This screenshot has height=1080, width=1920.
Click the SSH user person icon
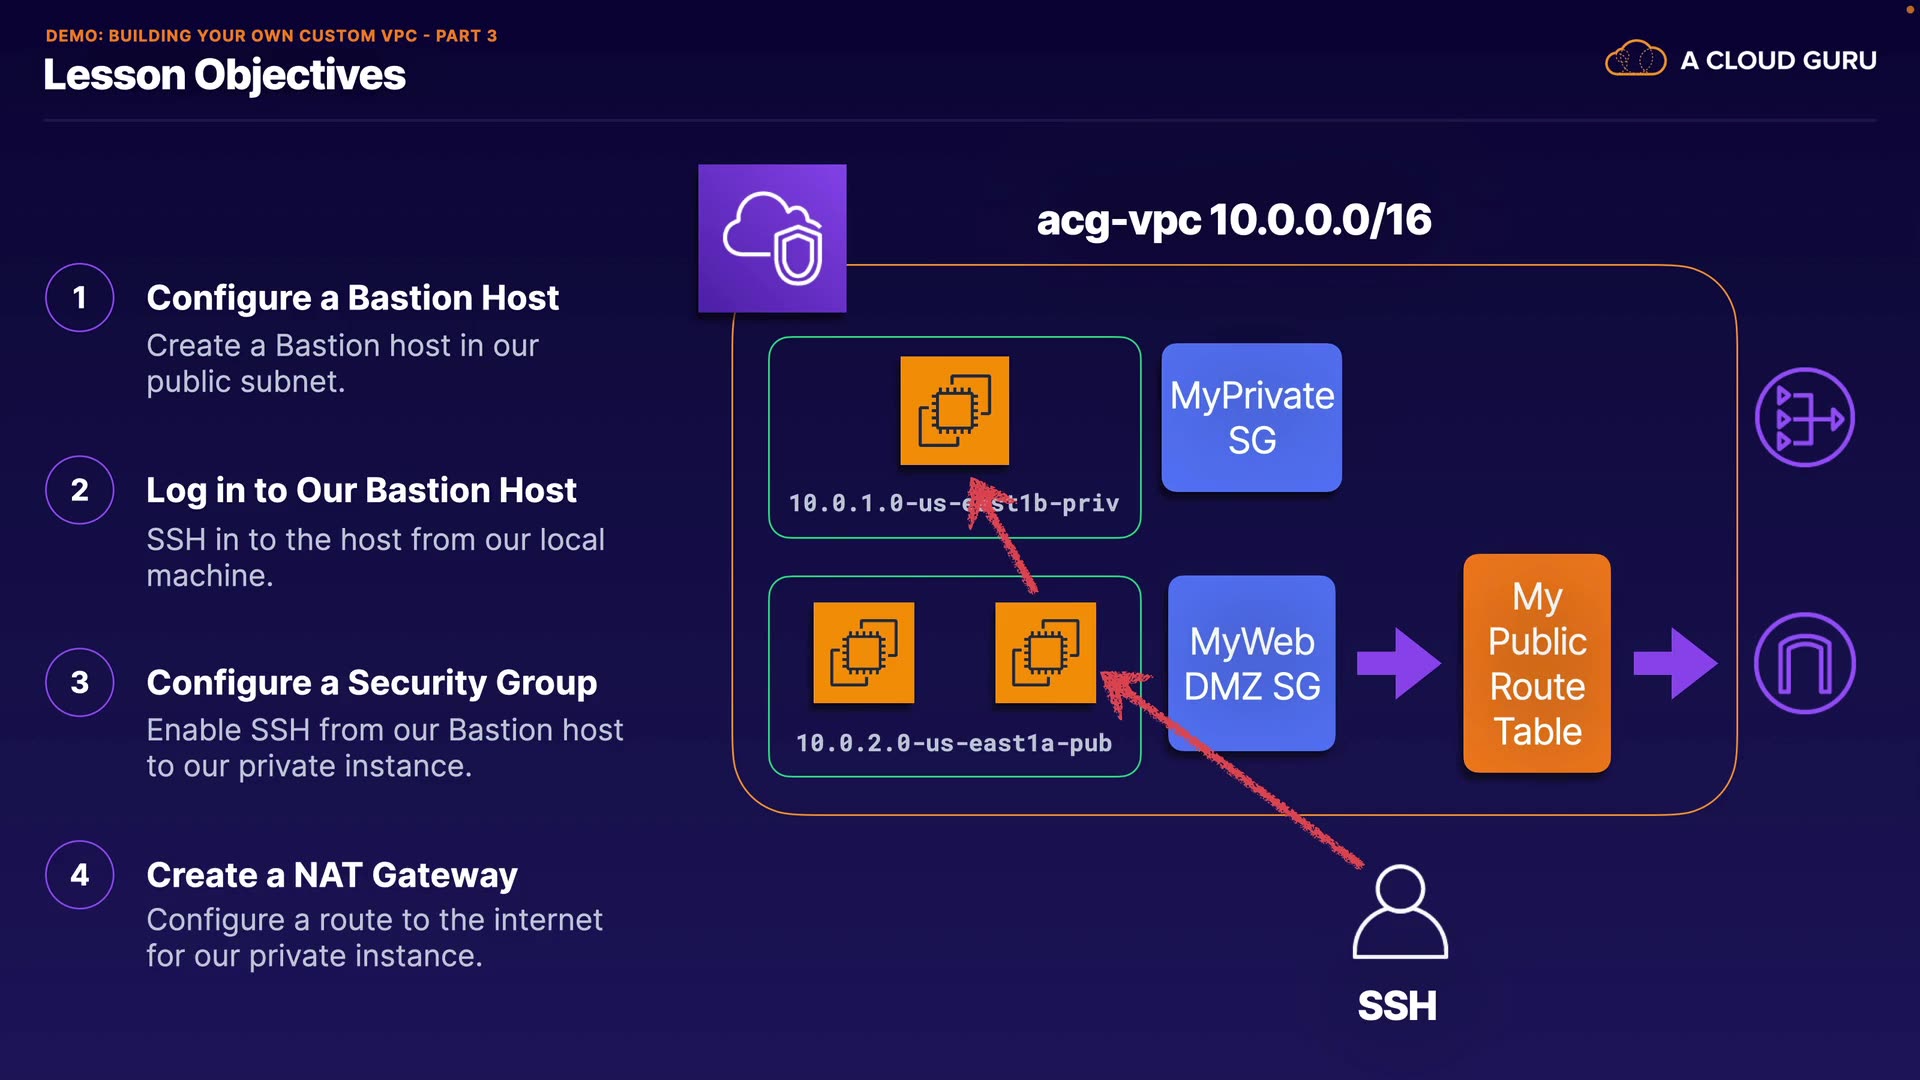point(1400,912)
